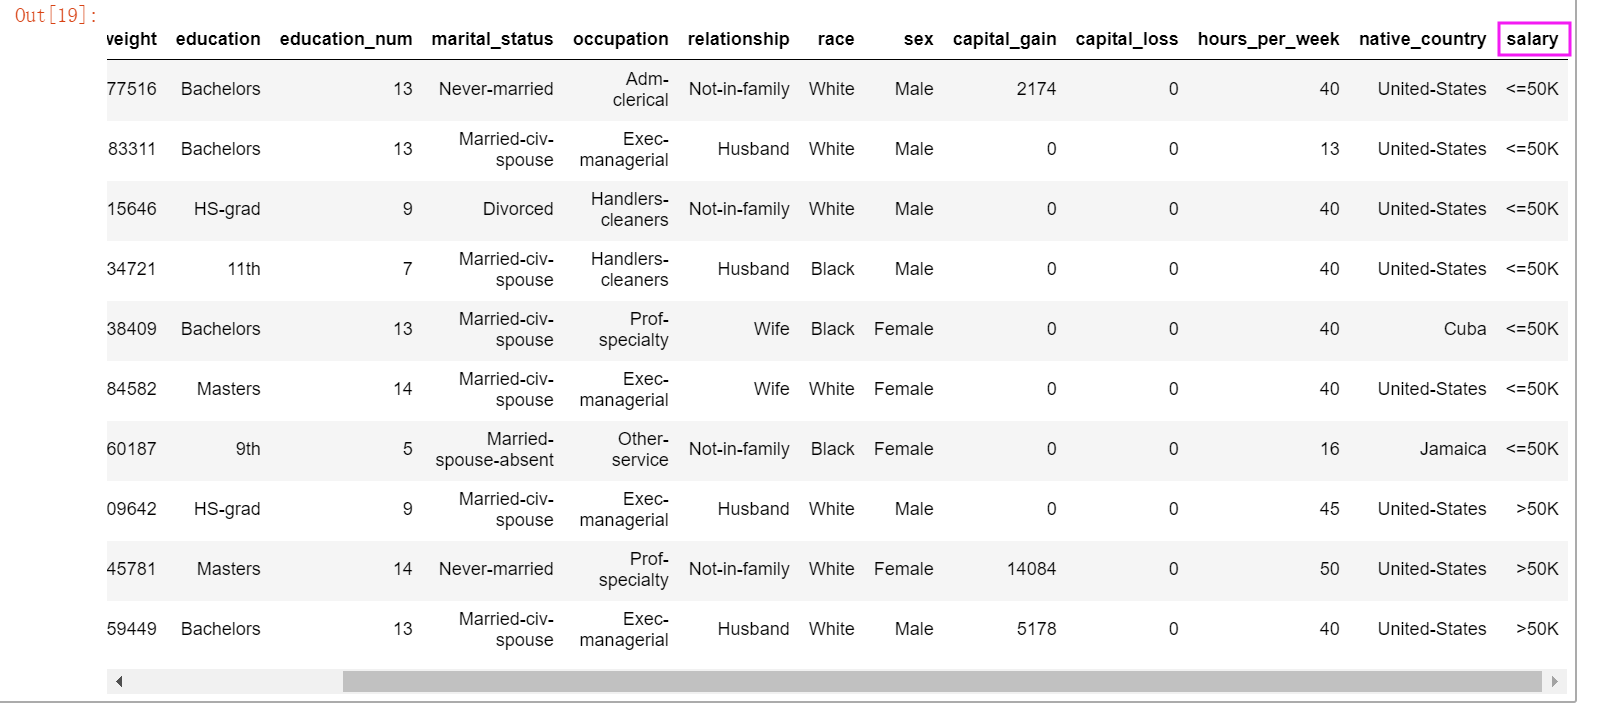The image size is (1597, 712).
Task: Click the race column header
Action: [x=836, y=39]
